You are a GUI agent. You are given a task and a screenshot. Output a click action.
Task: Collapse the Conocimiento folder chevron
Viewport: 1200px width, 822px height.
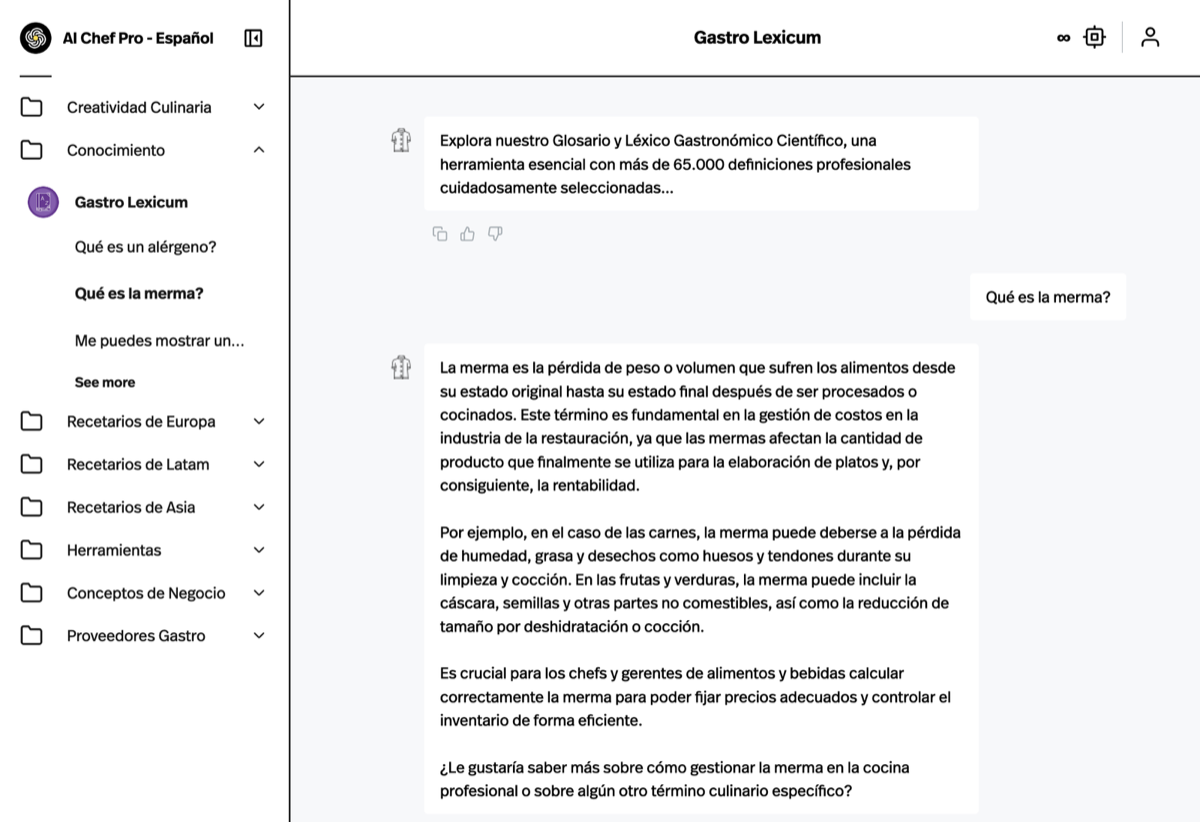(x=259, y=150)
